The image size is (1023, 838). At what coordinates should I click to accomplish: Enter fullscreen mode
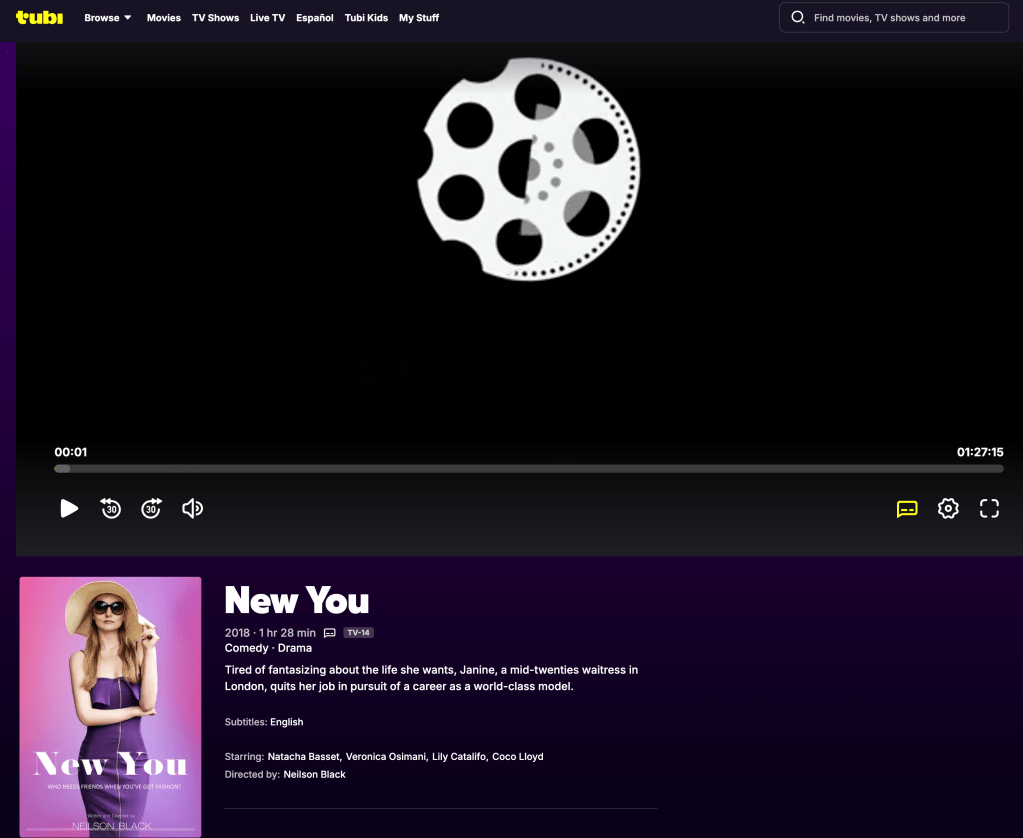tap(989, 508)
